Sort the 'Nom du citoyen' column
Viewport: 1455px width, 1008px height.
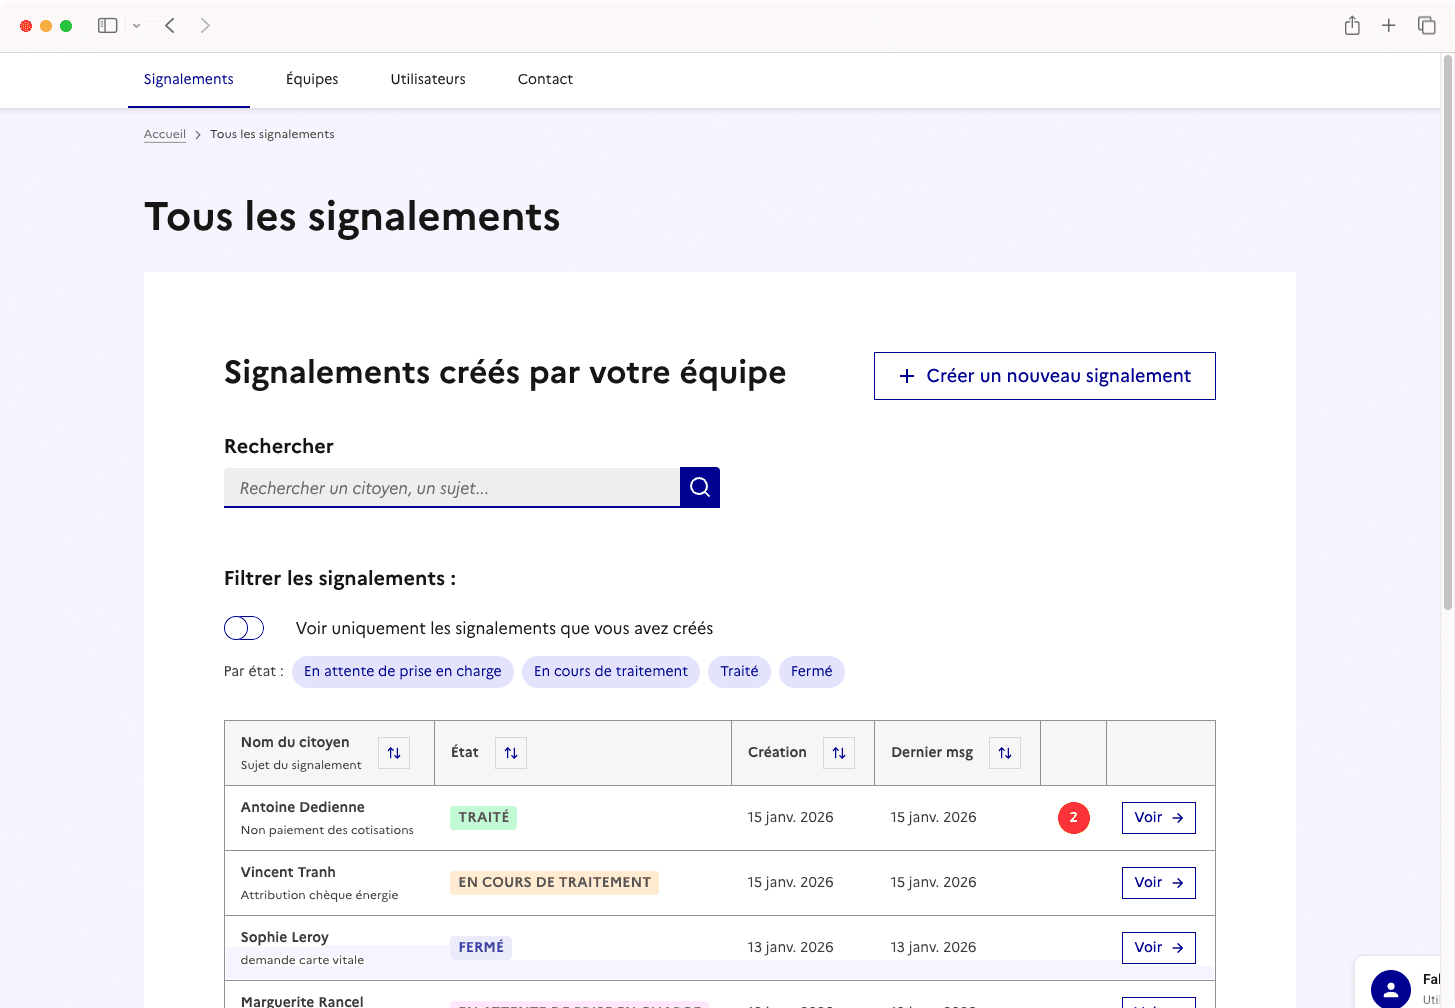(x=393, y=752)
